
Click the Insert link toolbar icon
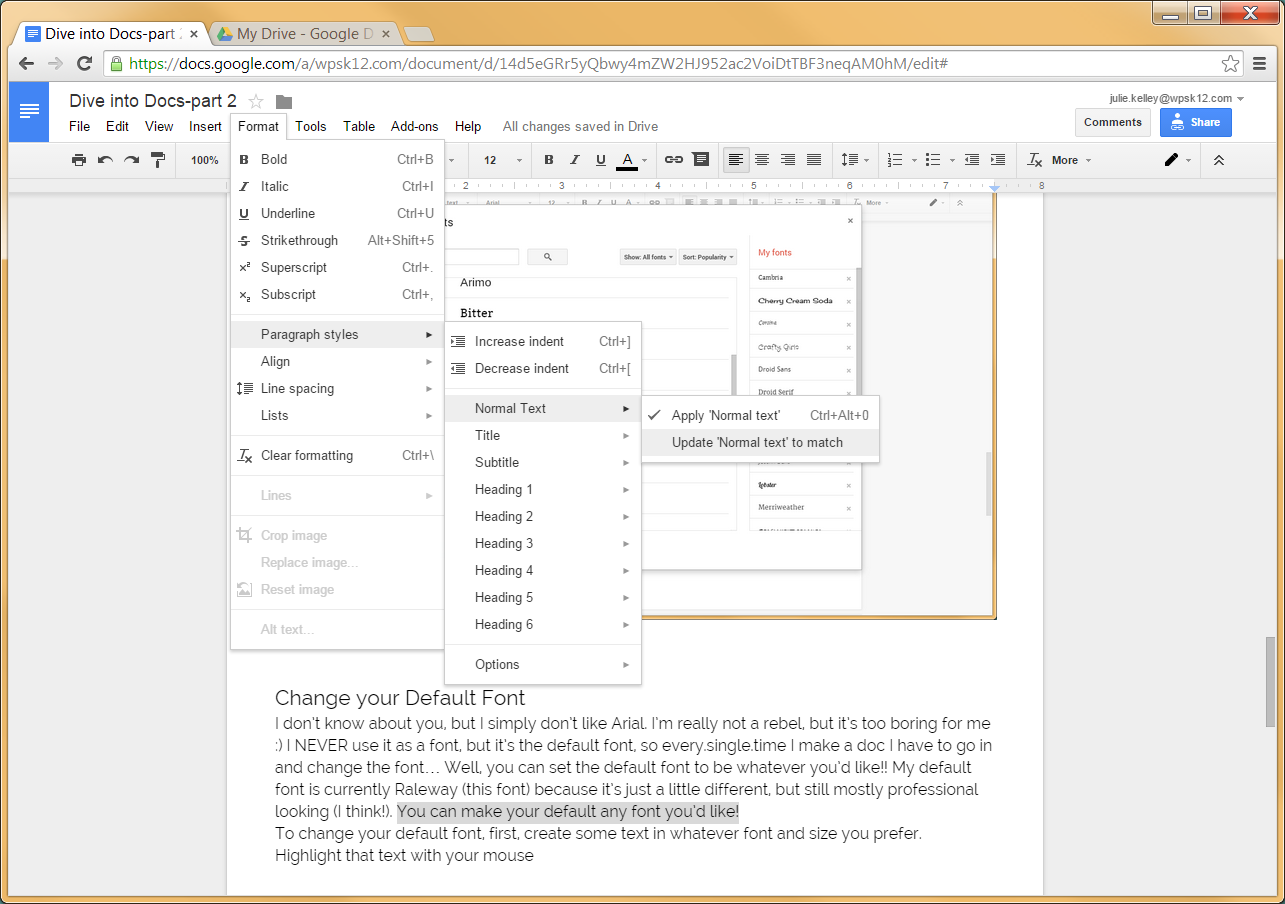(x=674, y=160)
